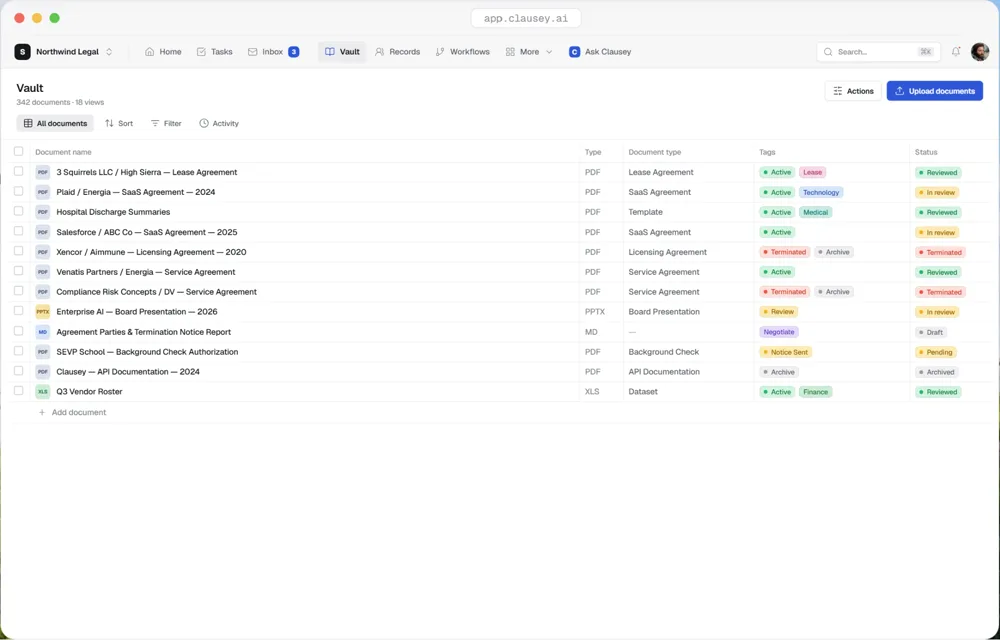Click the Document name column header
The width and height of the screenshot is (1000, 640).
coord(63,152)
